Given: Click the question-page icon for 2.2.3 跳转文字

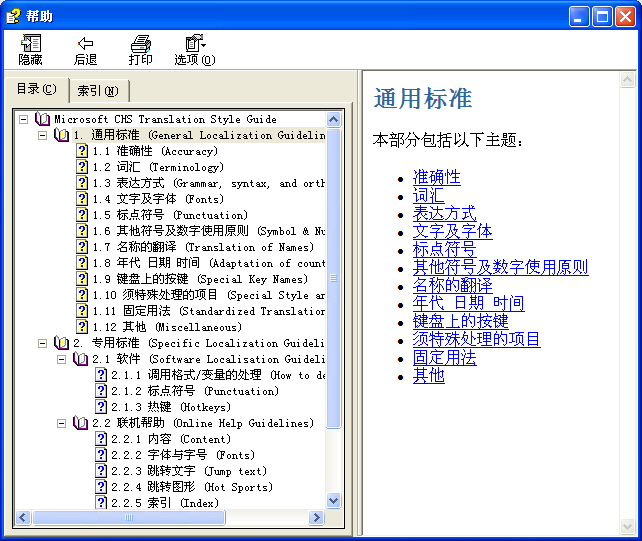Looking at the screenshot, I should [x=101, y=471].
